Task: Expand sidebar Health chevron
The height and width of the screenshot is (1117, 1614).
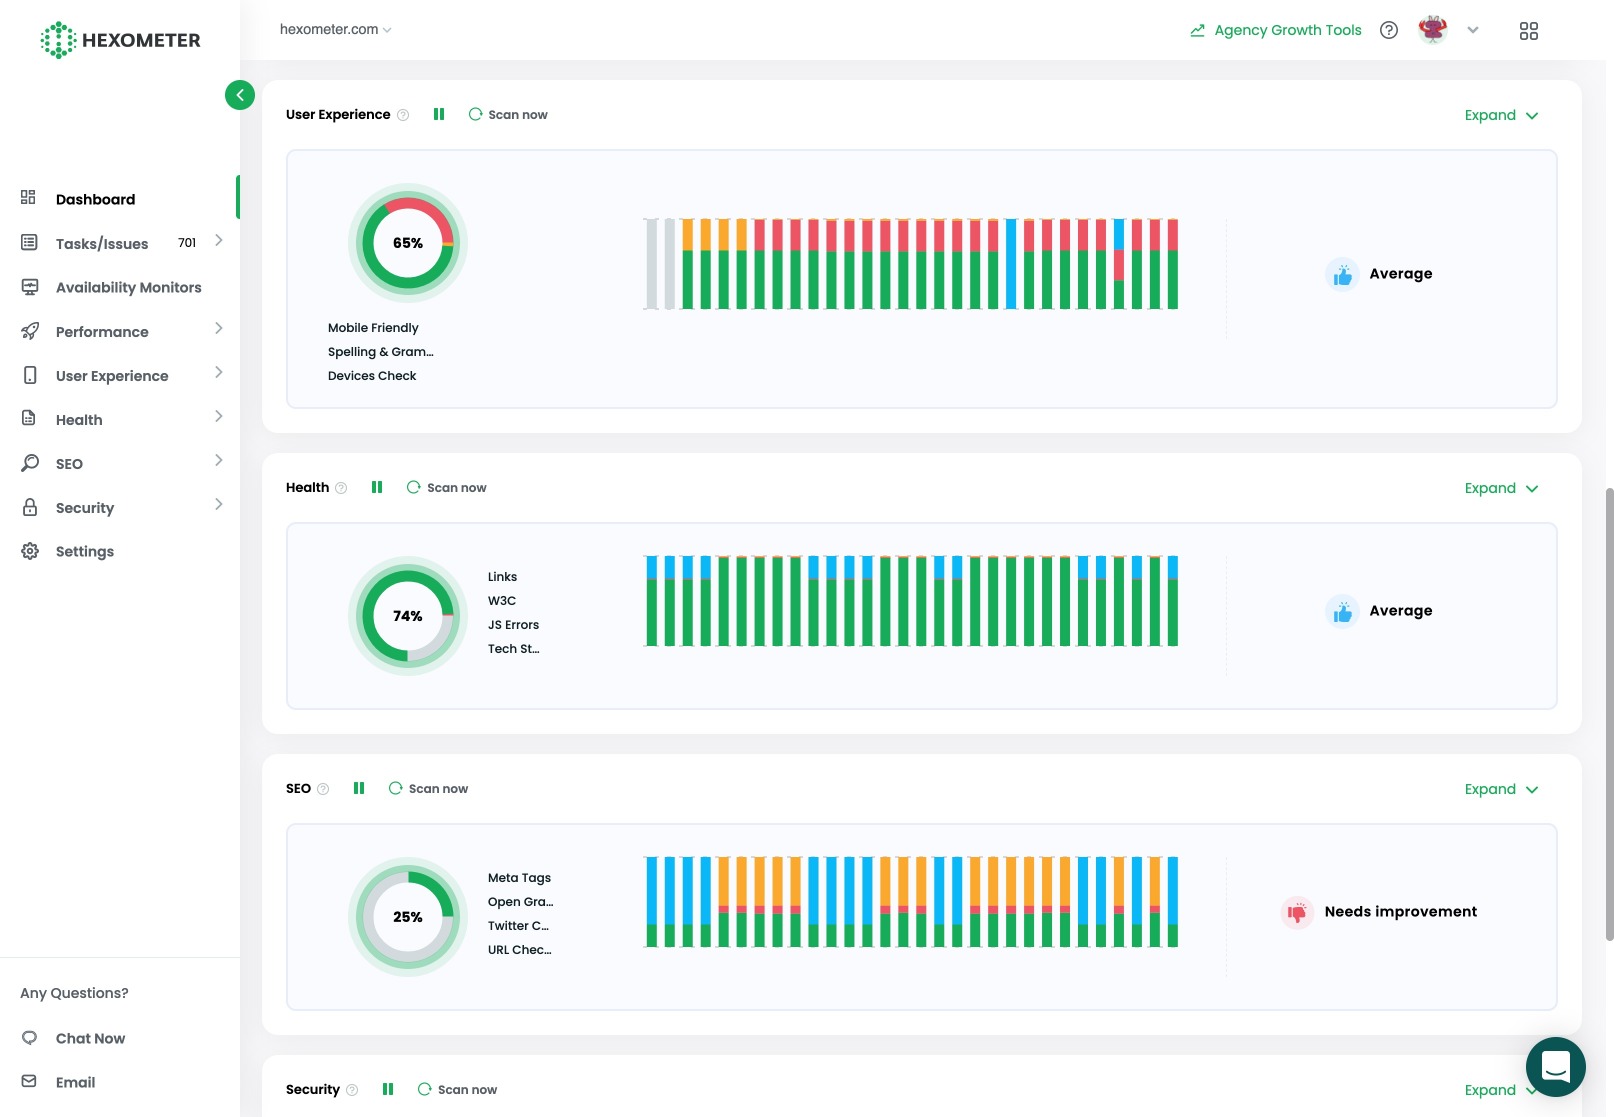Action: [218, 417]
